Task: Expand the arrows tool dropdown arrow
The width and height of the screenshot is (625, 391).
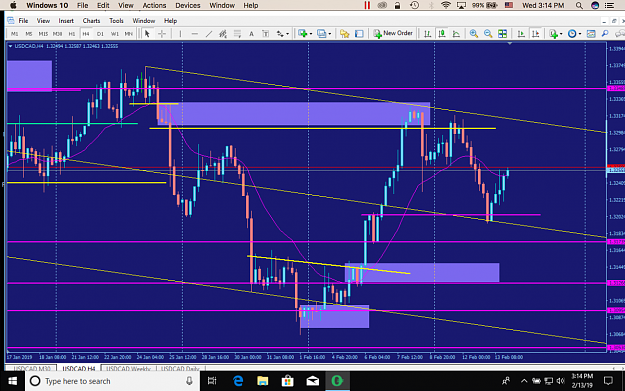Action: (287, 34)
